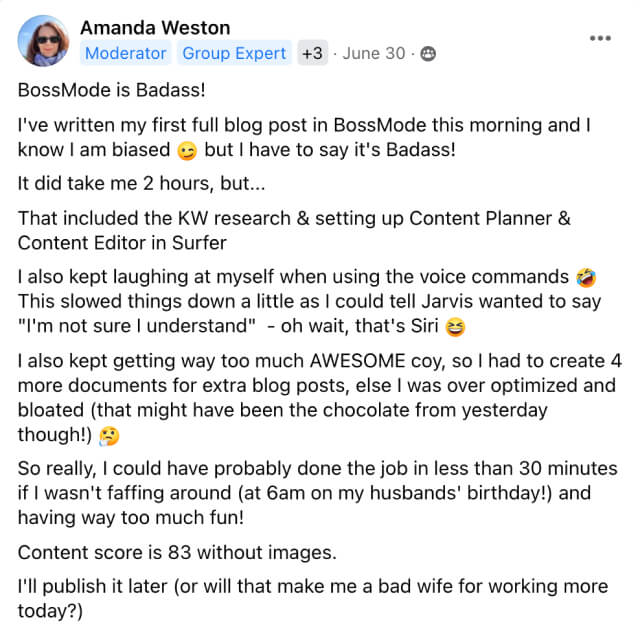
Task: Click the thinking face emoji after "though!)"
Action: click(x=109, y=436)
